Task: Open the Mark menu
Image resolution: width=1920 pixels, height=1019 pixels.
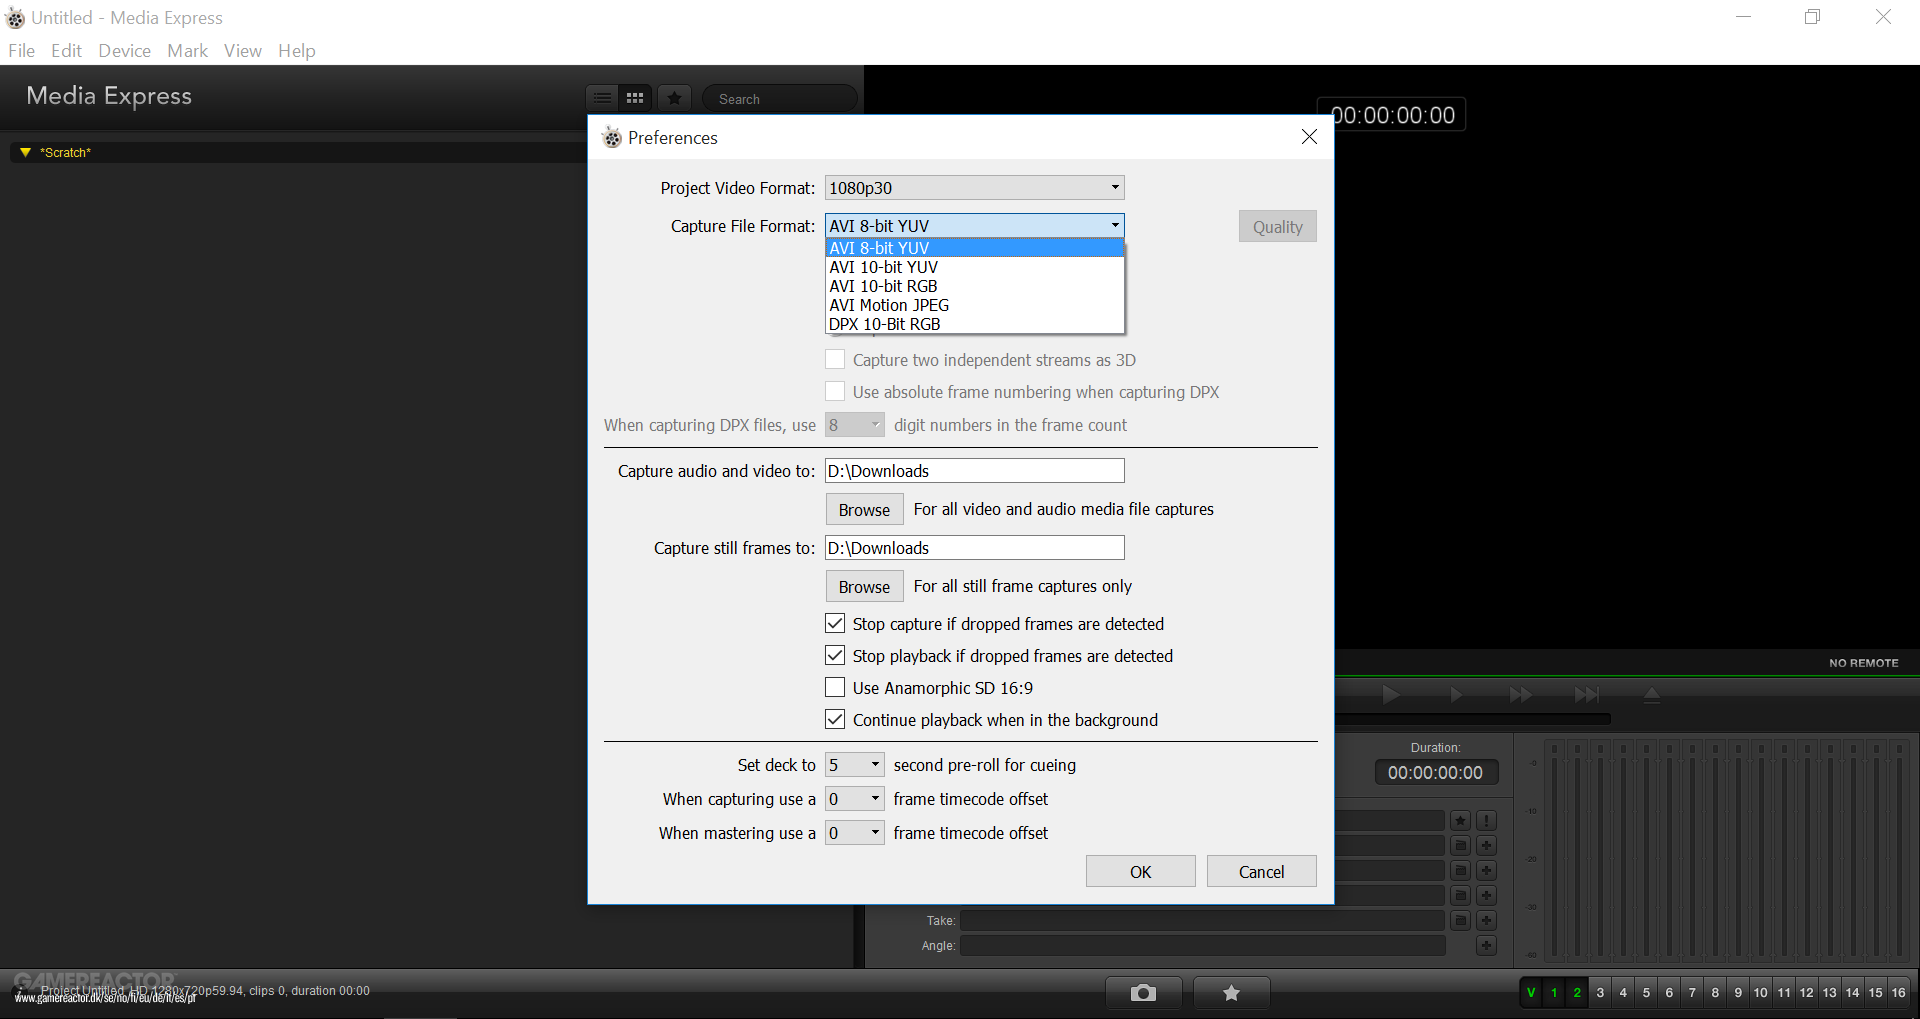Action: [x=187, y=51]
